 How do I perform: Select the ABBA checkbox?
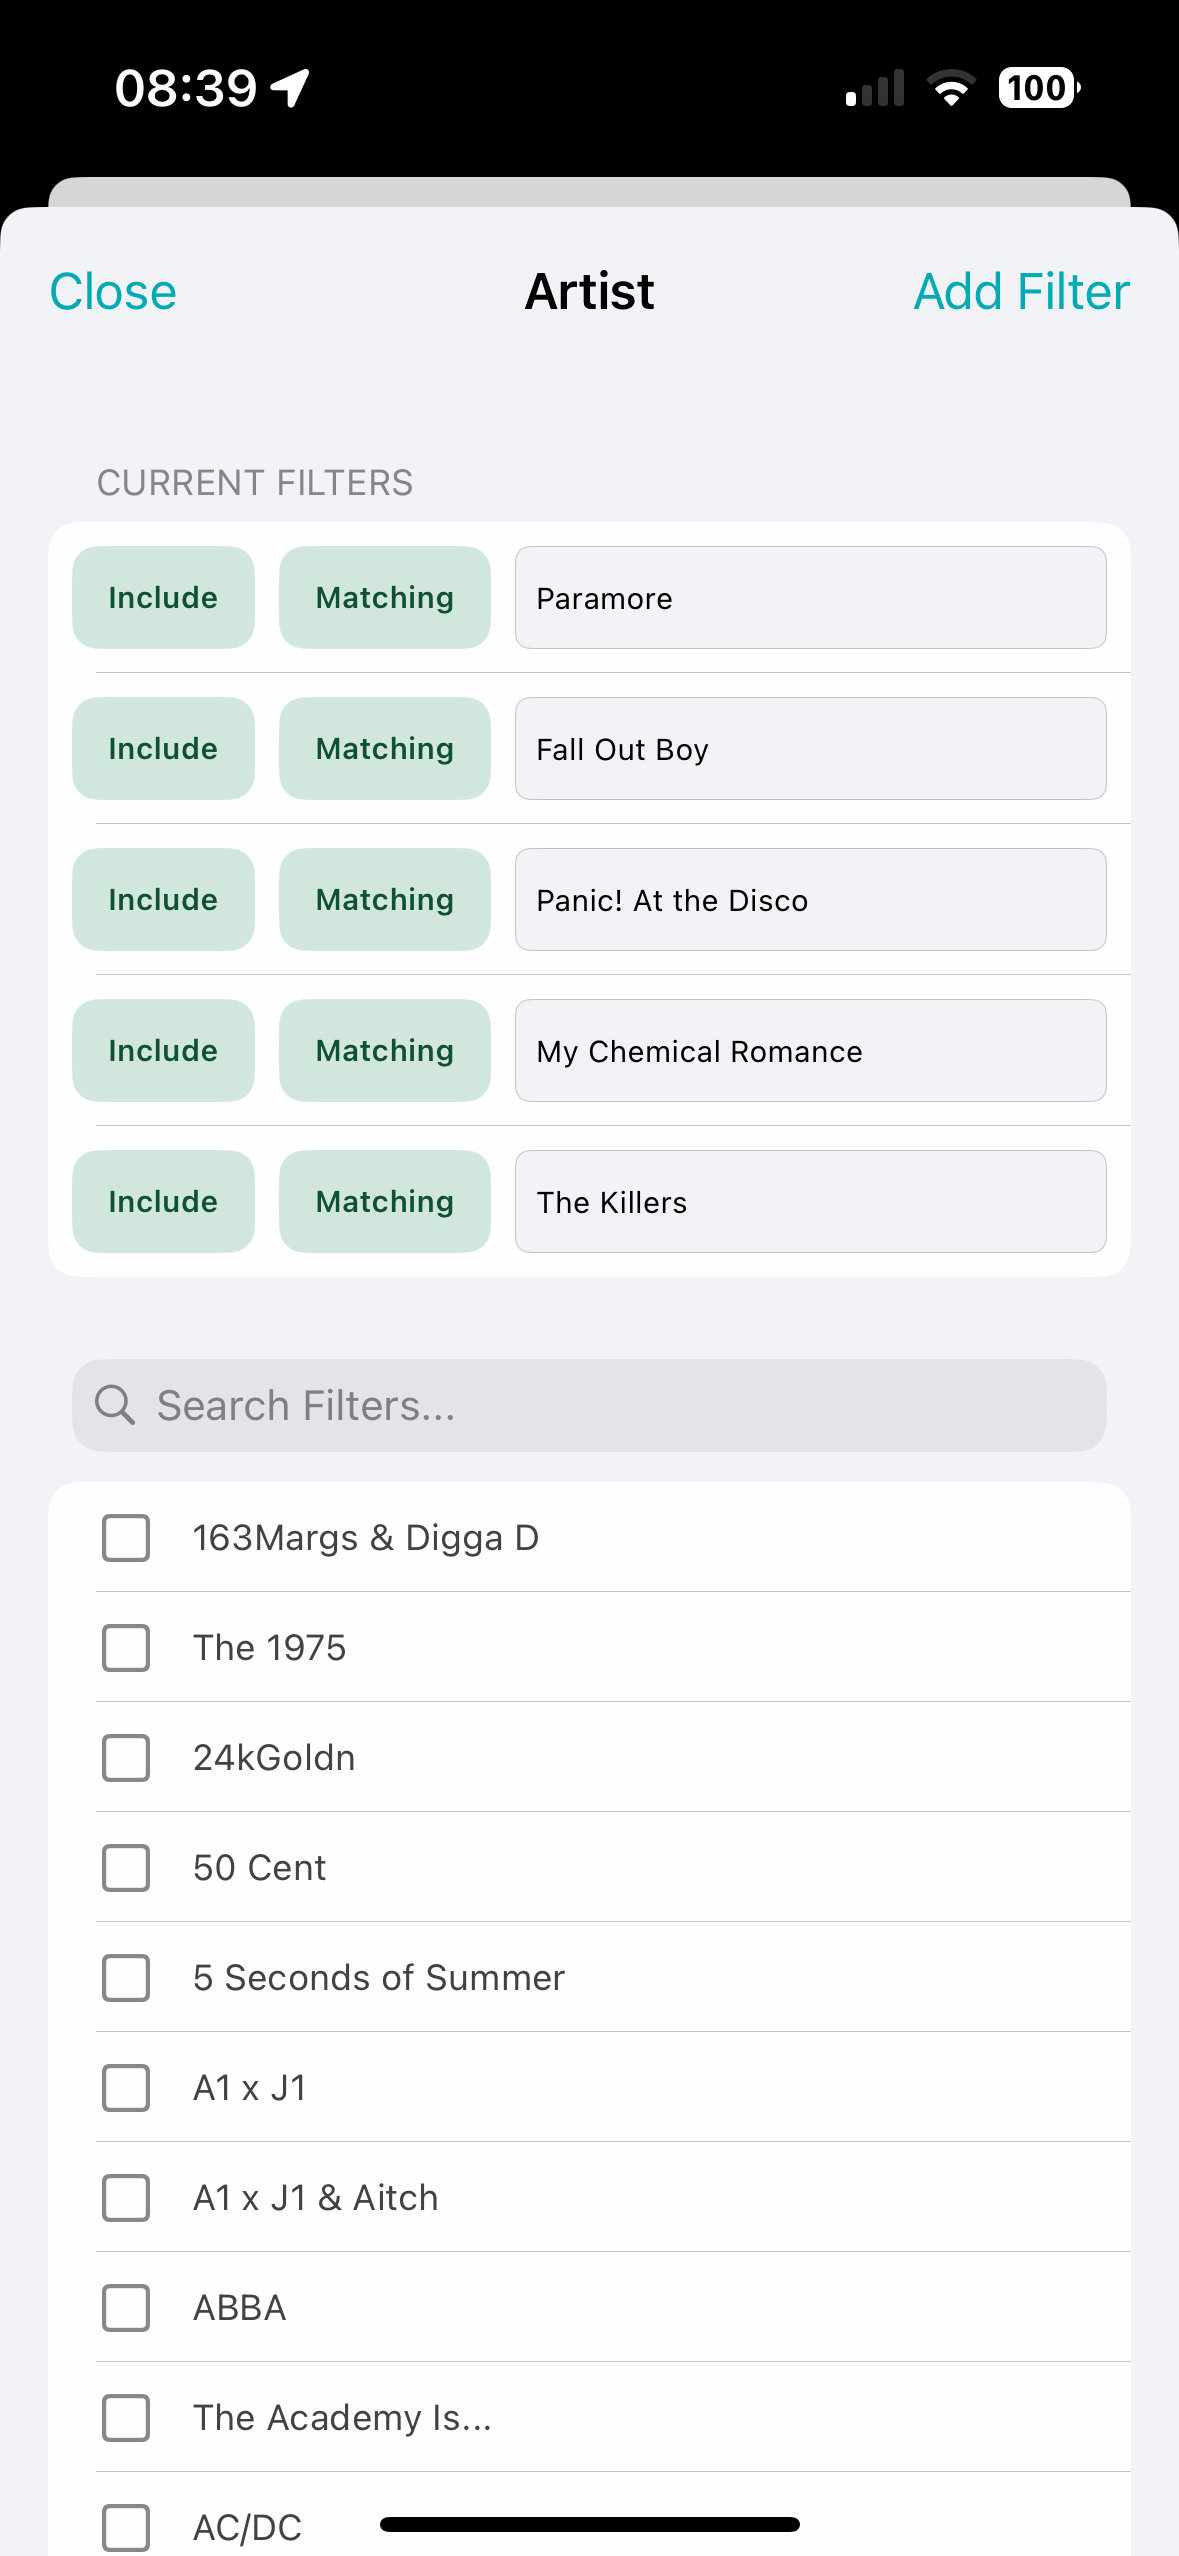(x=126, y=2308)
